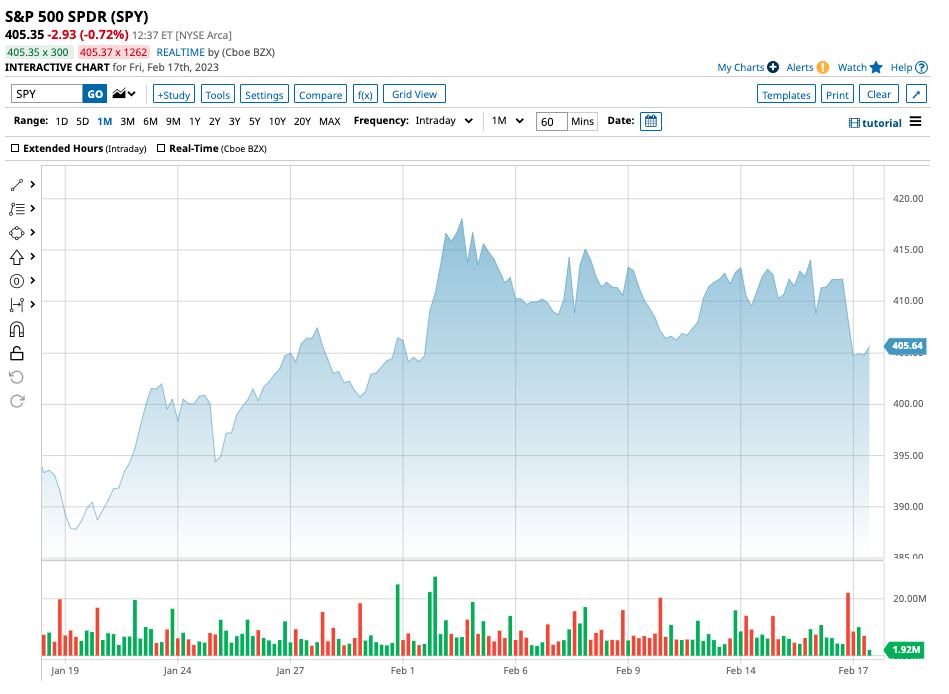Choose the 5Y range
The height and width of the screenshot is (694, 949).
[x=255, y=122]
